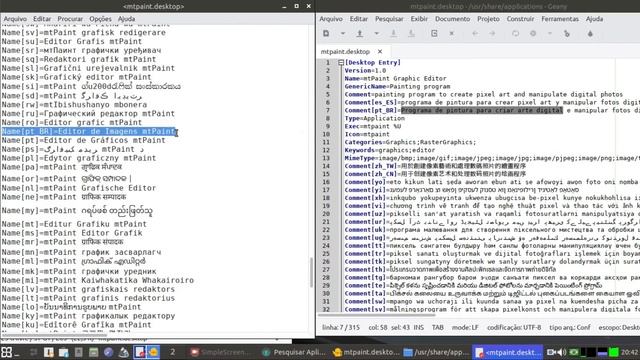Open the Projeto menu
This screenshot has width=640, height=360.
tap(488, 19)
